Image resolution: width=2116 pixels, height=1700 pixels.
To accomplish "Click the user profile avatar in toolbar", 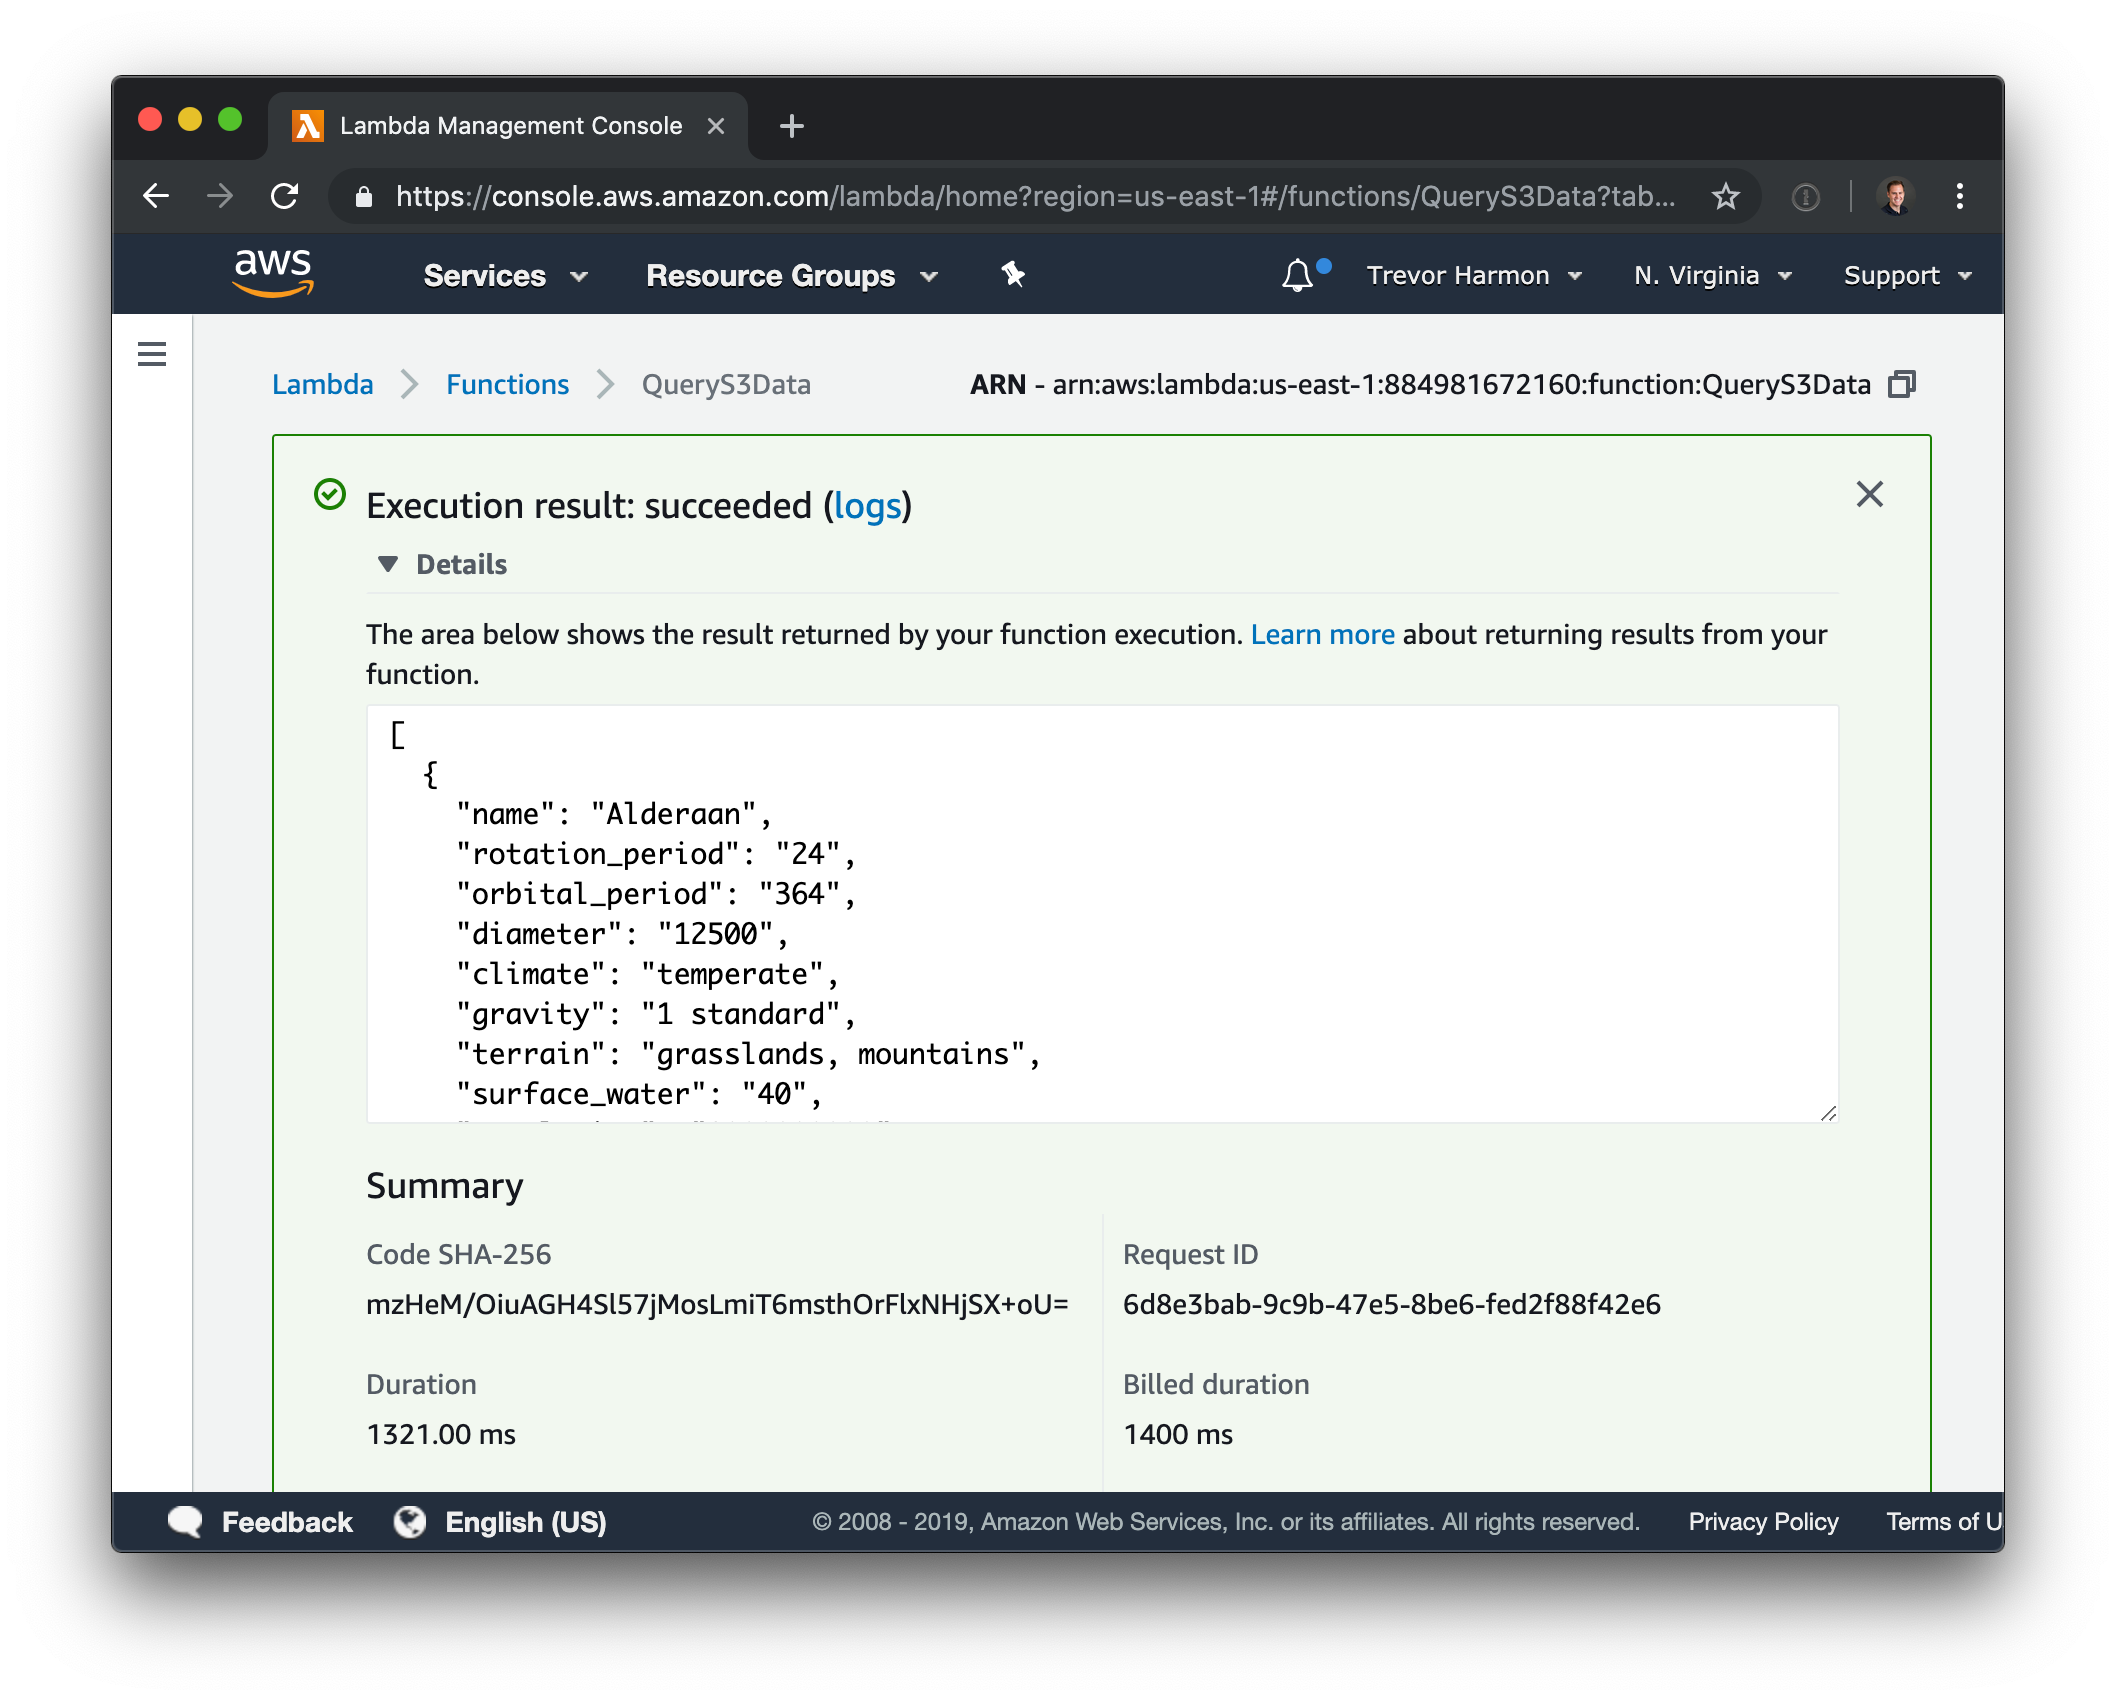I will click(x=1895, y=196).
